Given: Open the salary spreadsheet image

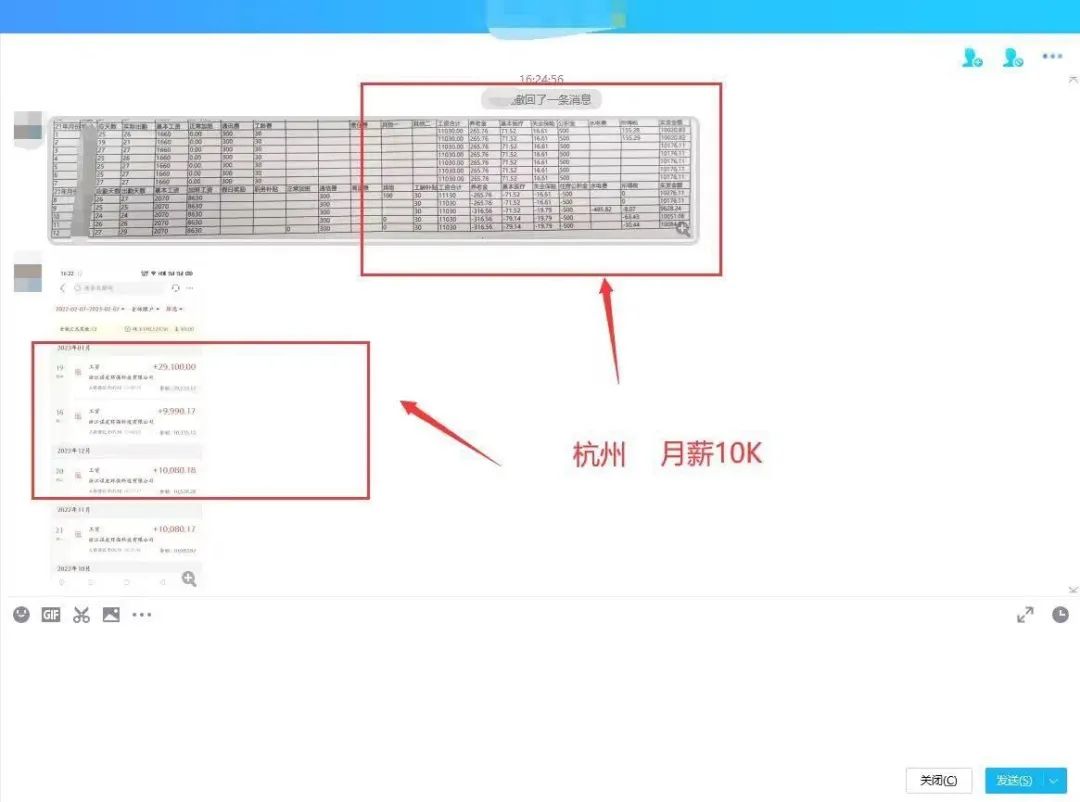Looking at the screenshot, I should point(373,180).
